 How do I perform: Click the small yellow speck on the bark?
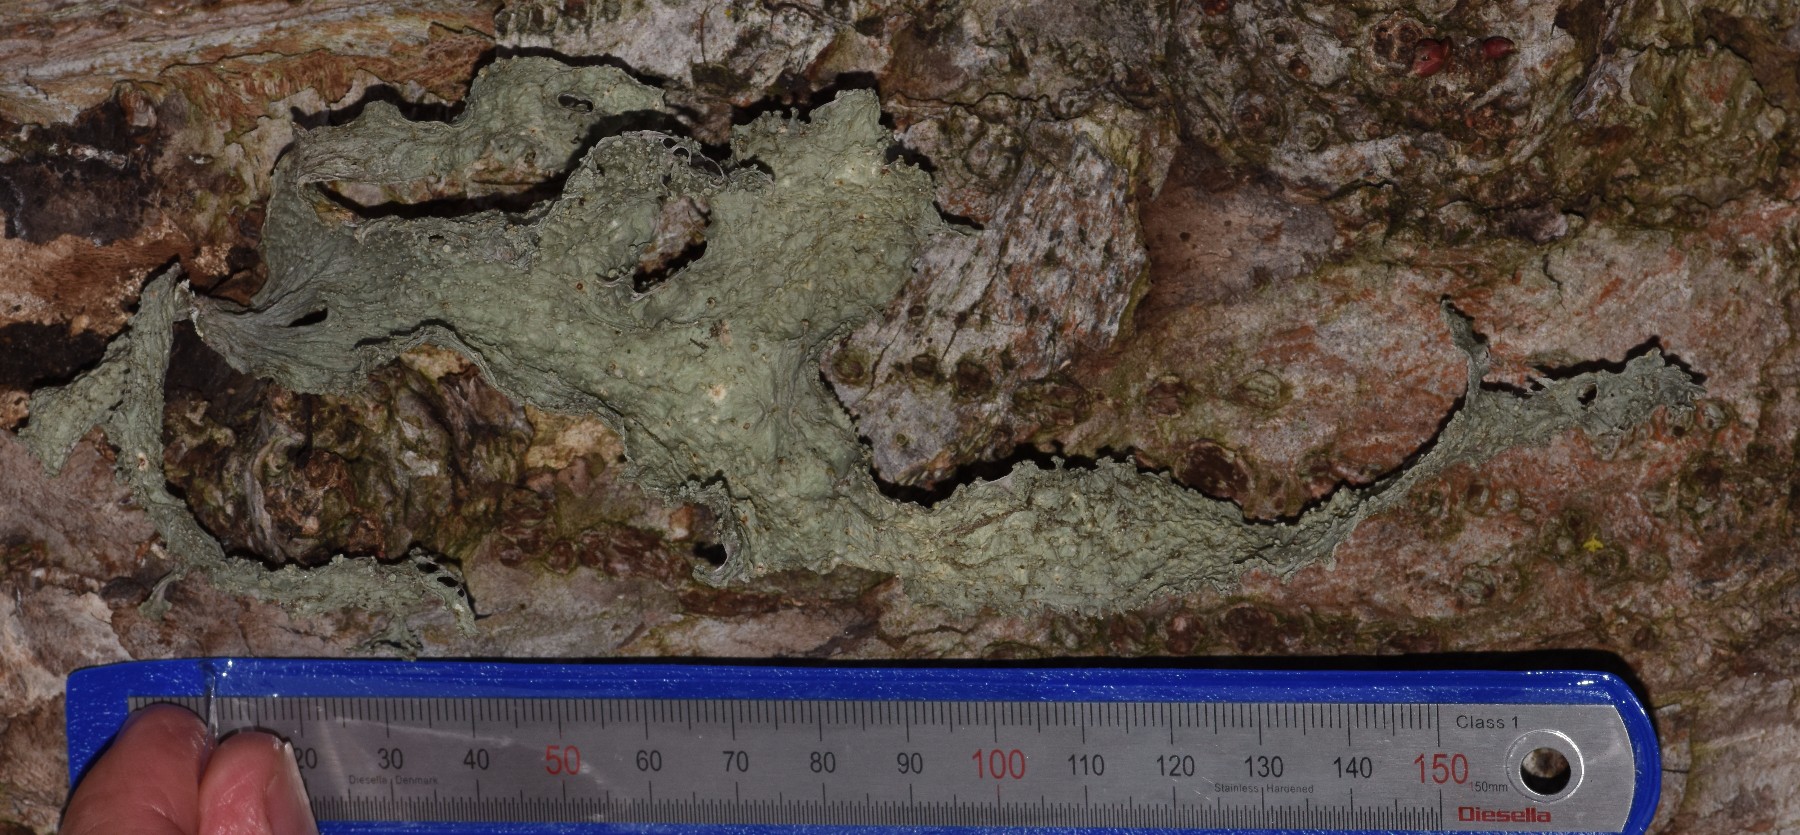coord(1590,545)
